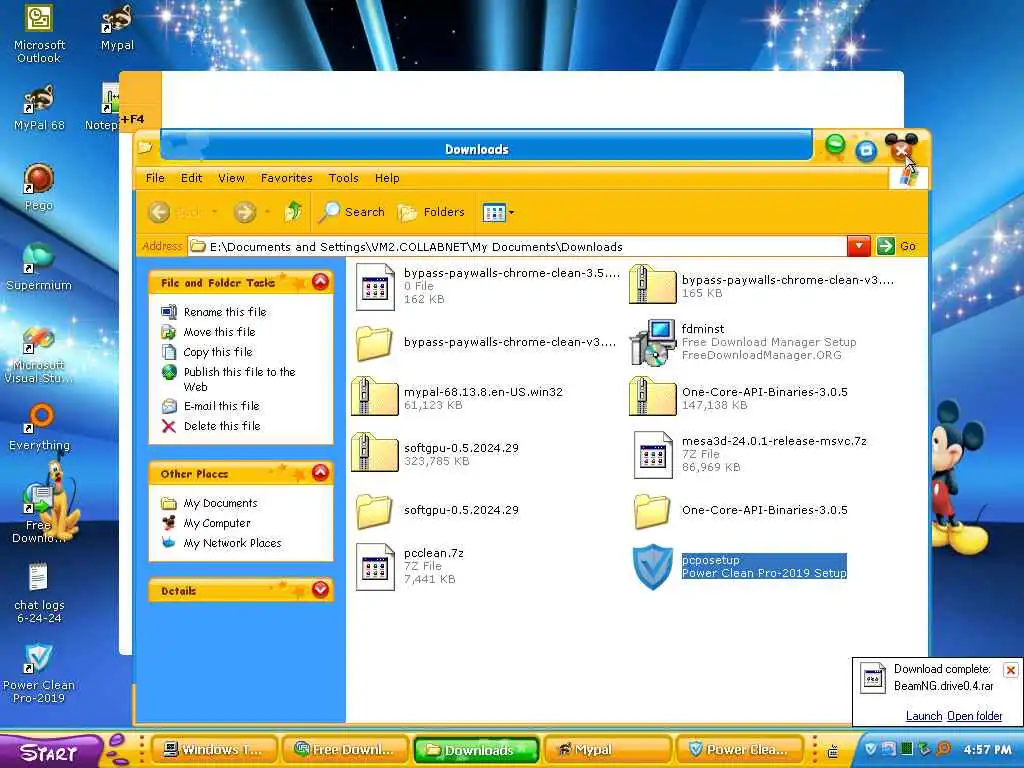Image resolution: width=1024 pixels, height=768 pixels.
Task: Launch Supermium from the desktop
Action: tap(39, 267)
